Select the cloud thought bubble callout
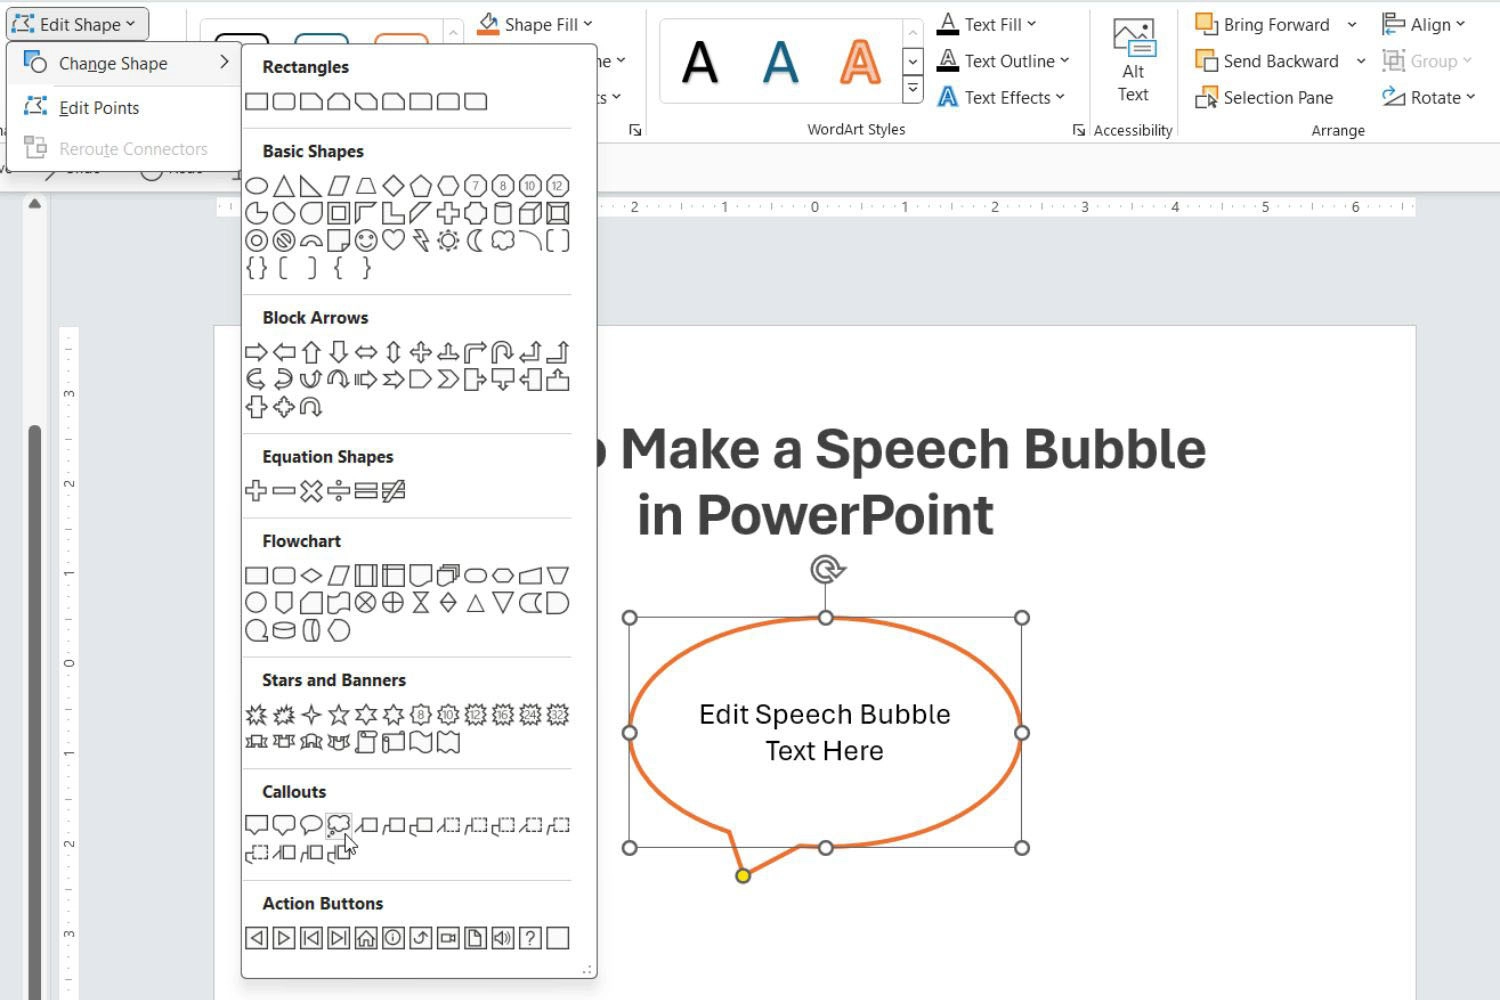Screen dimensions: 1500x1000 pyautogui.click(x=339, y=825)
